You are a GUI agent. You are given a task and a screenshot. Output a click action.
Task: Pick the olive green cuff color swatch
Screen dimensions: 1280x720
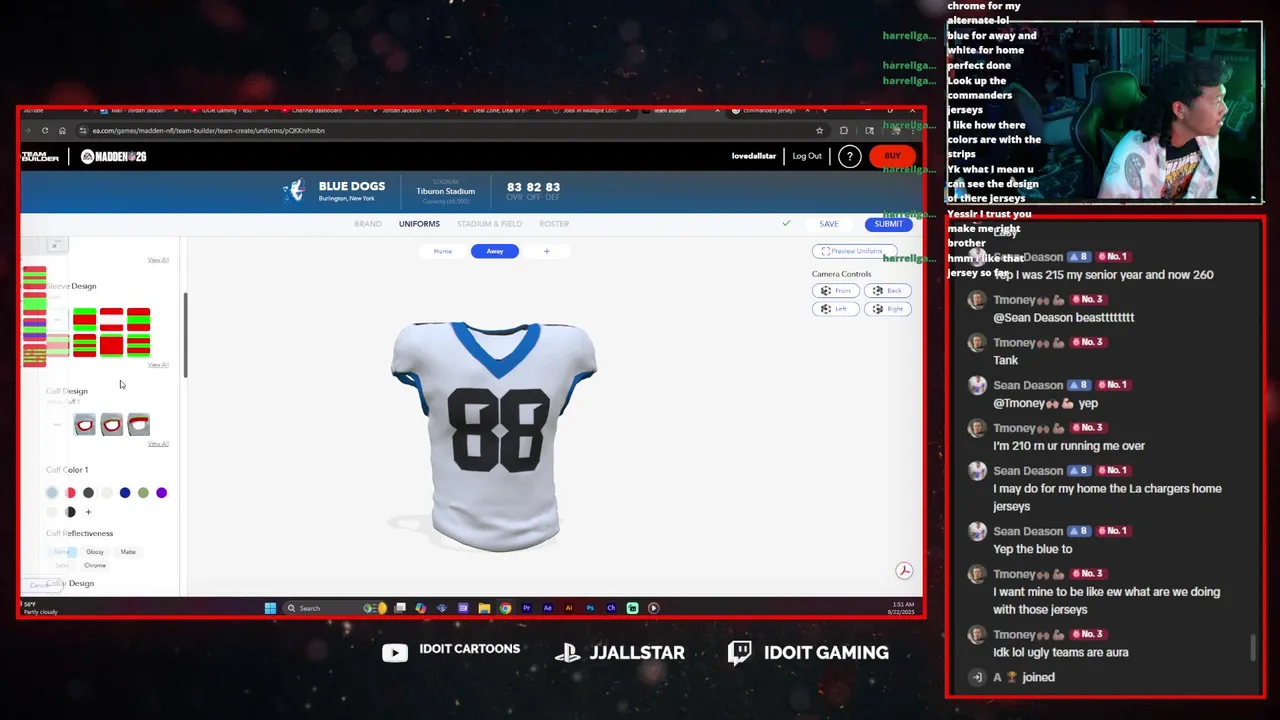[x=143, y=493]
